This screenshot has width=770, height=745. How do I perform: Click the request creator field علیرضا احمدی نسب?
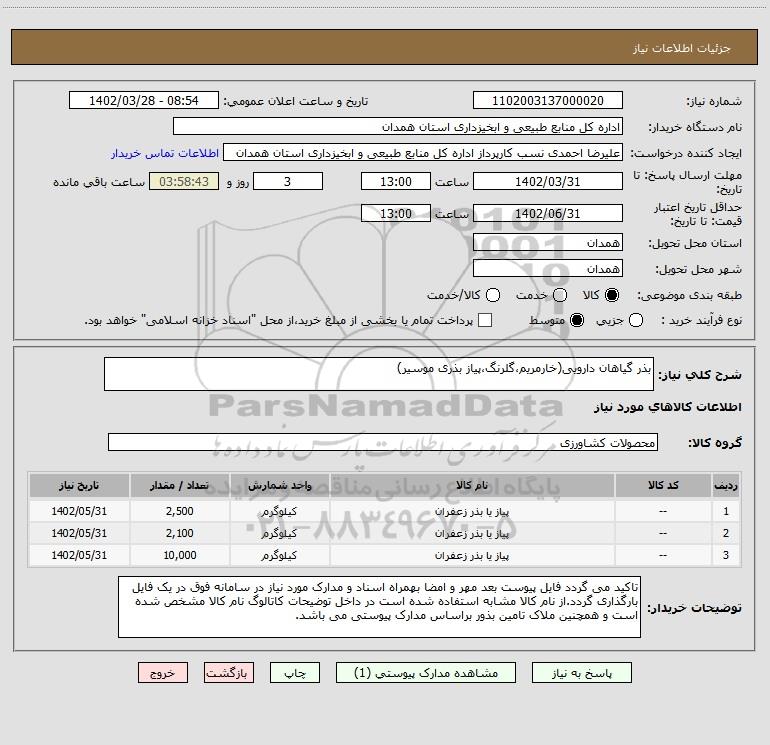pyautogui.click(x=423, y=153)
